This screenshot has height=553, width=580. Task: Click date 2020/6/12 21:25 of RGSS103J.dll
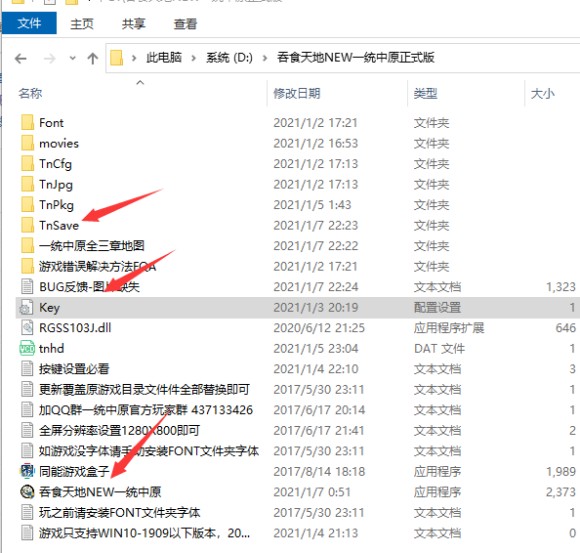coord(319,328)
